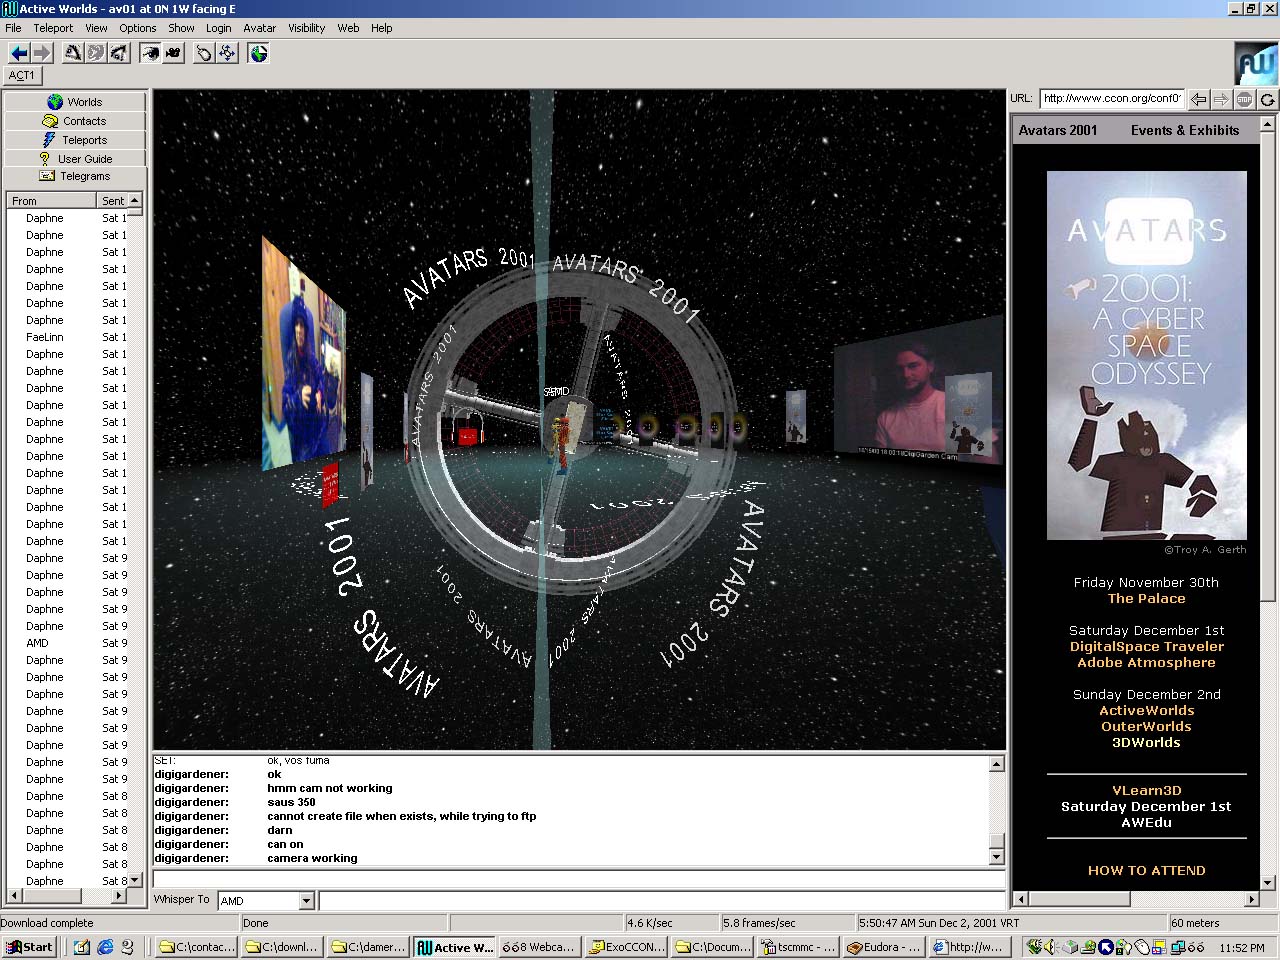Expand the Whisper To dropdown
1280x960 pixels.
[x=306, y=901]
